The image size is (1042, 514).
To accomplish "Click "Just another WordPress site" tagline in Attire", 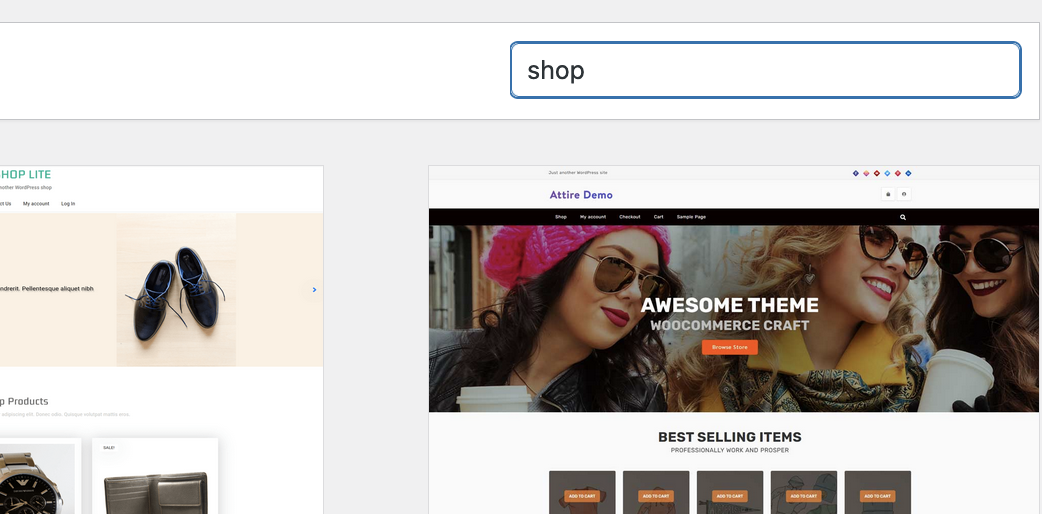I will tap(577, 173).
